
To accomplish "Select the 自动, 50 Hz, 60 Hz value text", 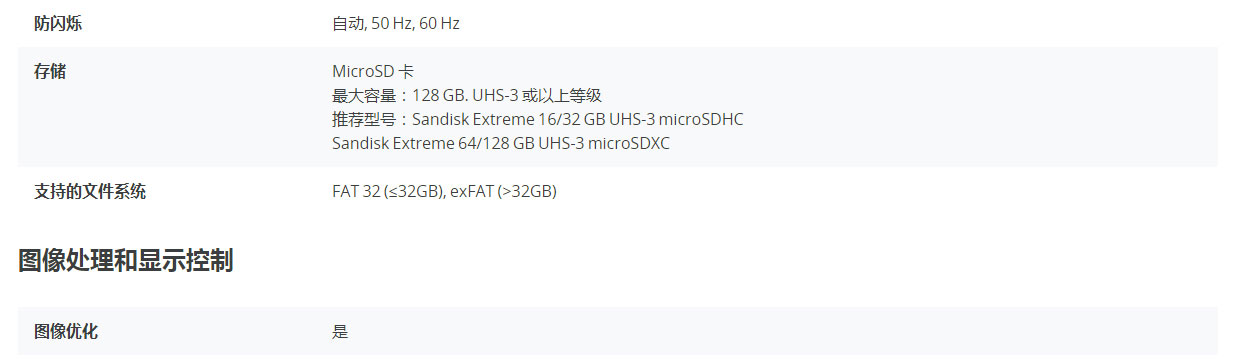I will pyautogui.click(x=396, y=23).
